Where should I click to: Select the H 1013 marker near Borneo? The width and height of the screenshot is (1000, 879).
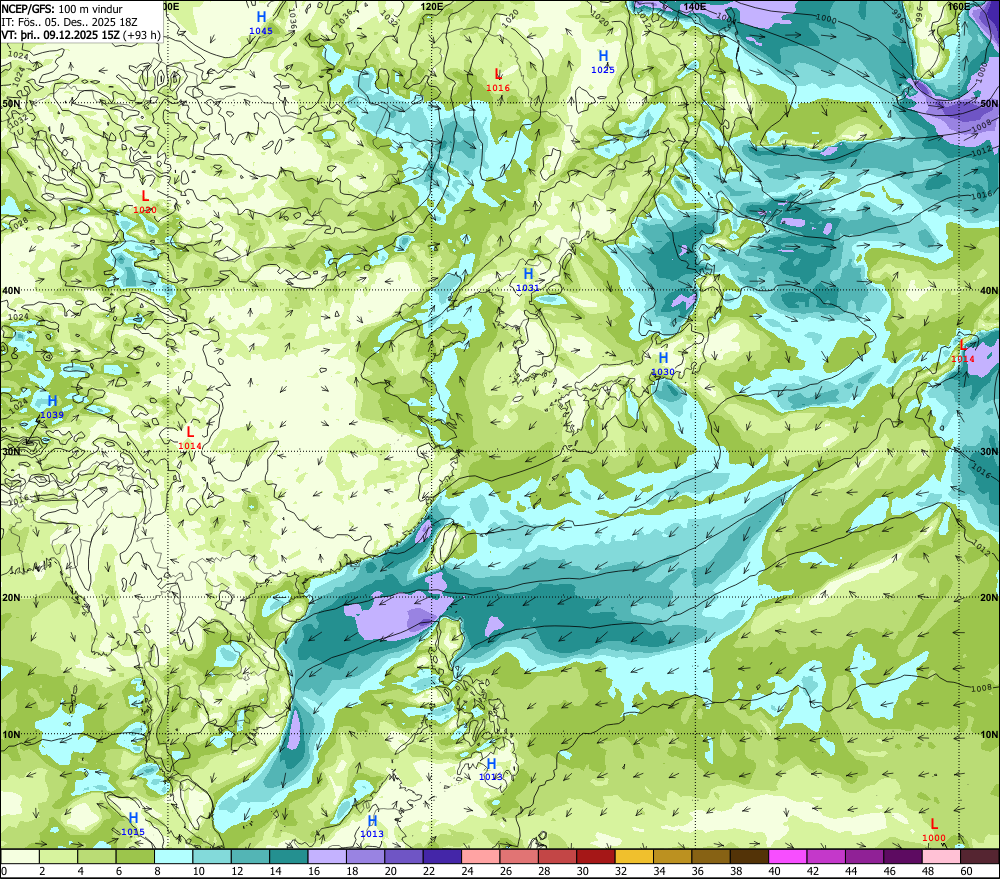[x=372, y=826]
